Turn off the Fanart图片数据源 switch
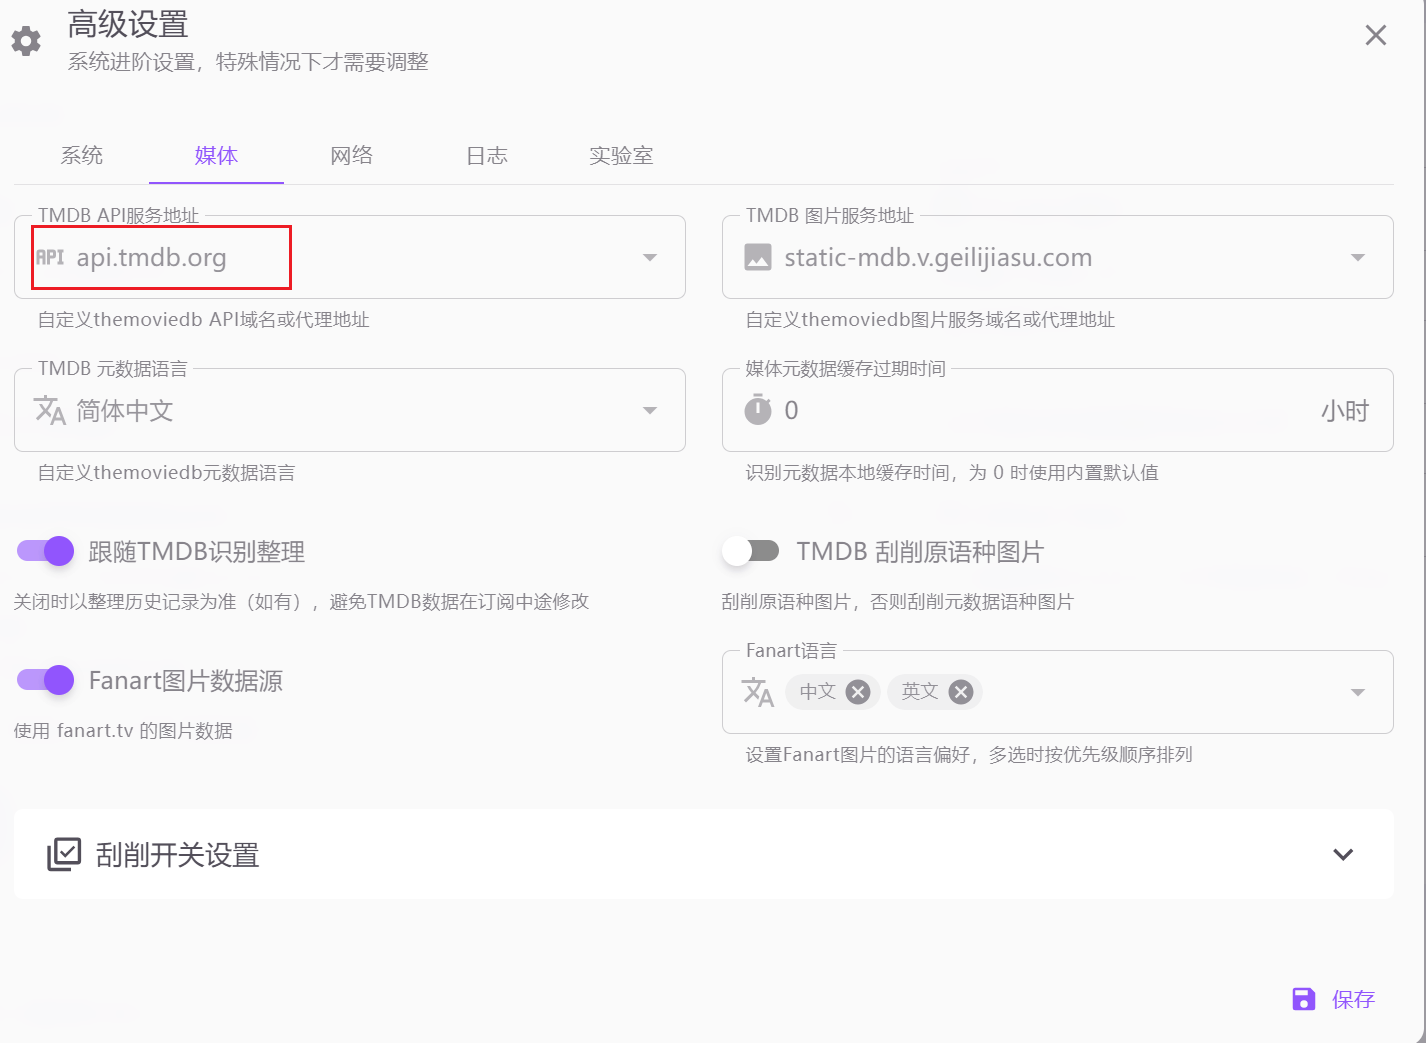 (46, 680)
